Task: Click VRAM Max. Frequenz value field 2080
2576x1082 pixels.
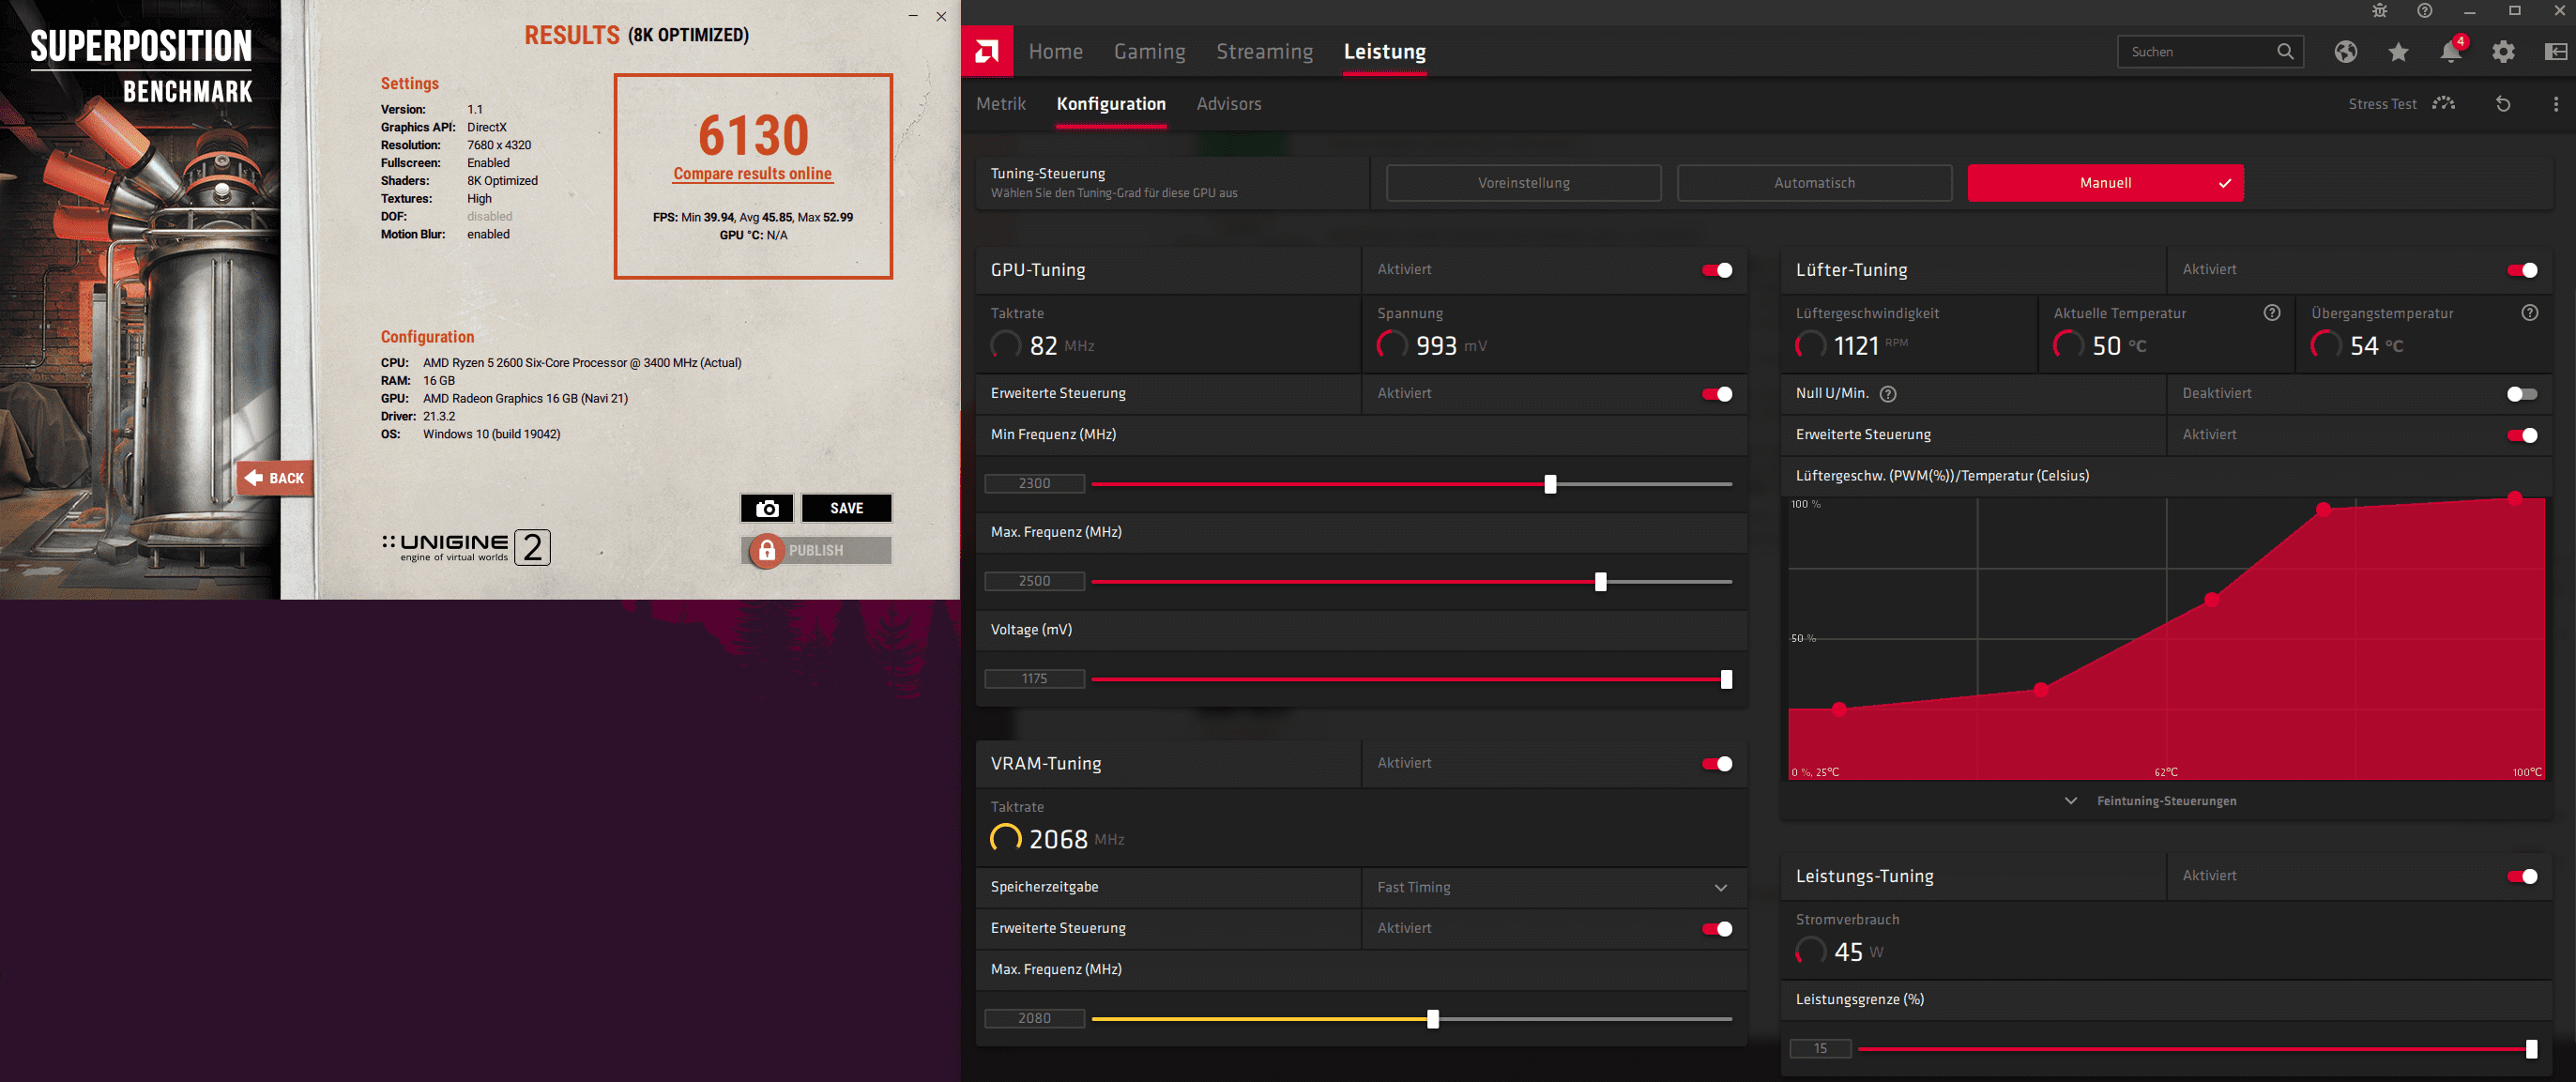Action: pos(1034,1019)
